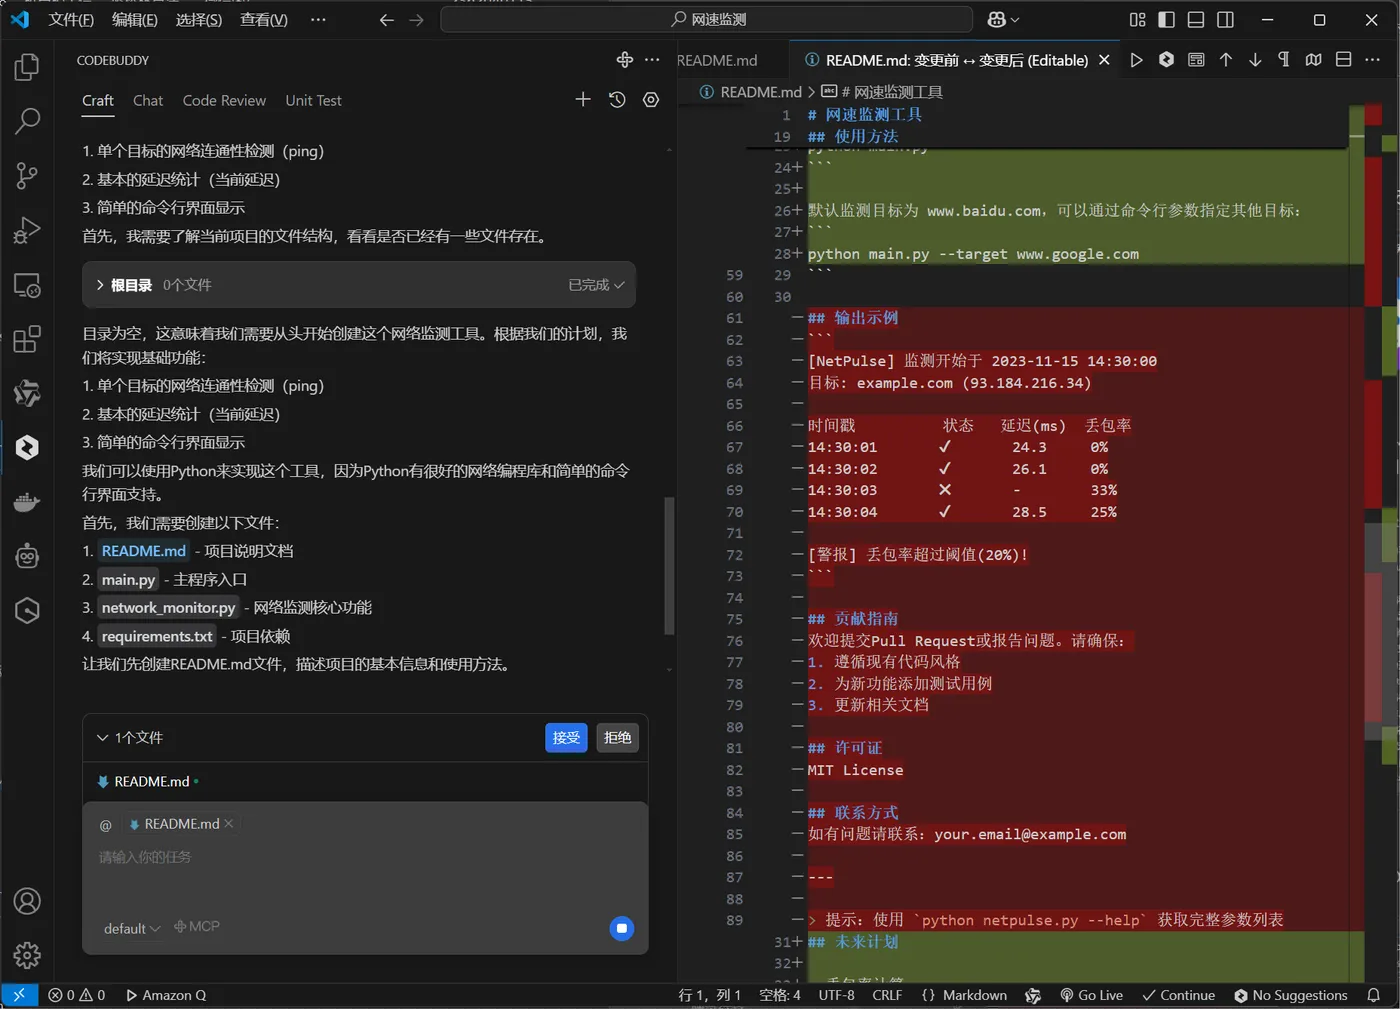Click the notifications bell in status bar
The width and height of the screenshot is (1400, 1009).
1374,995
